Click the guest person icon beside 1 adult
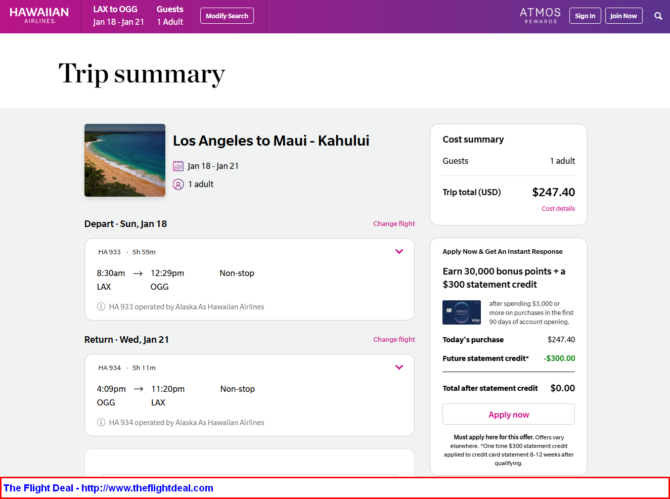Image resolution: width=670 pixels, height=499 pixels. click(x=178, y=184)
